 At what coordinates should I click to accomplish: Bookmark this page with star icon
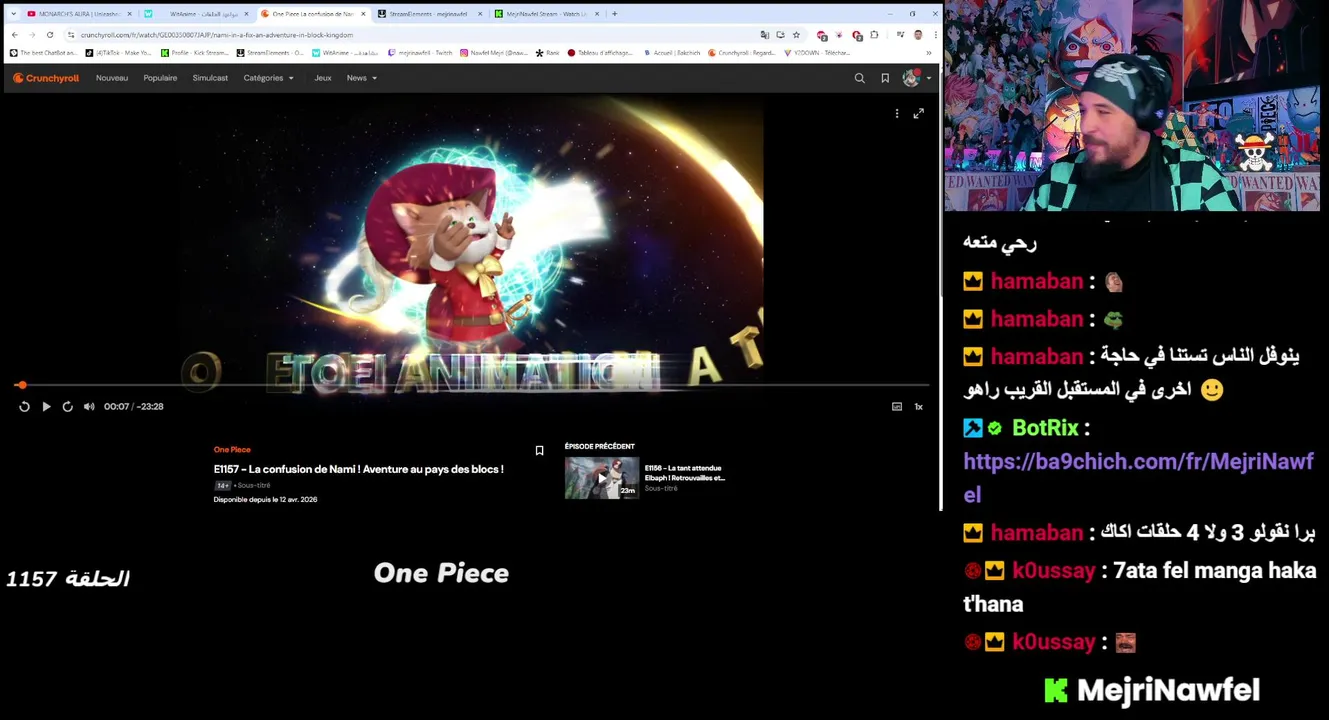(796, 35)
